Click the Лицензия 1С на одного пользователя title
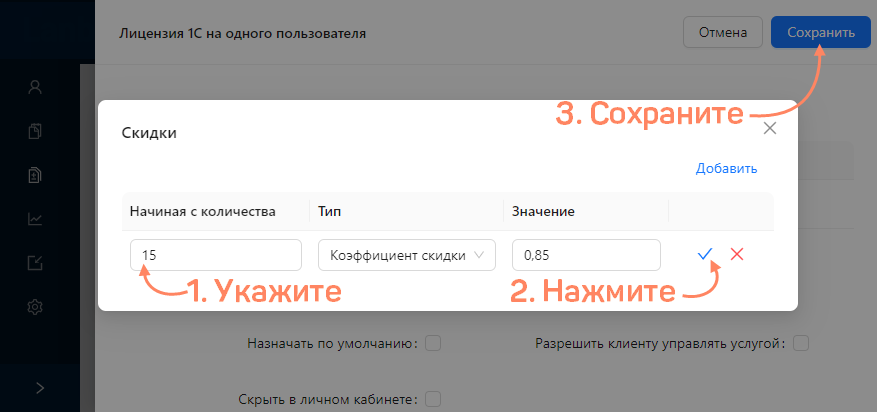This screenshot has height=412, width=877. 242,34
